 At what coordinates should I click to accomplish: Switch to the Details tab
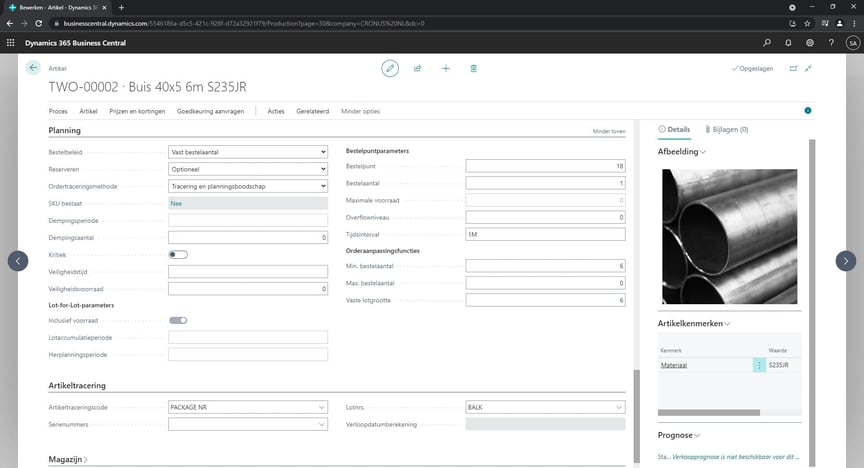point(674,130)
